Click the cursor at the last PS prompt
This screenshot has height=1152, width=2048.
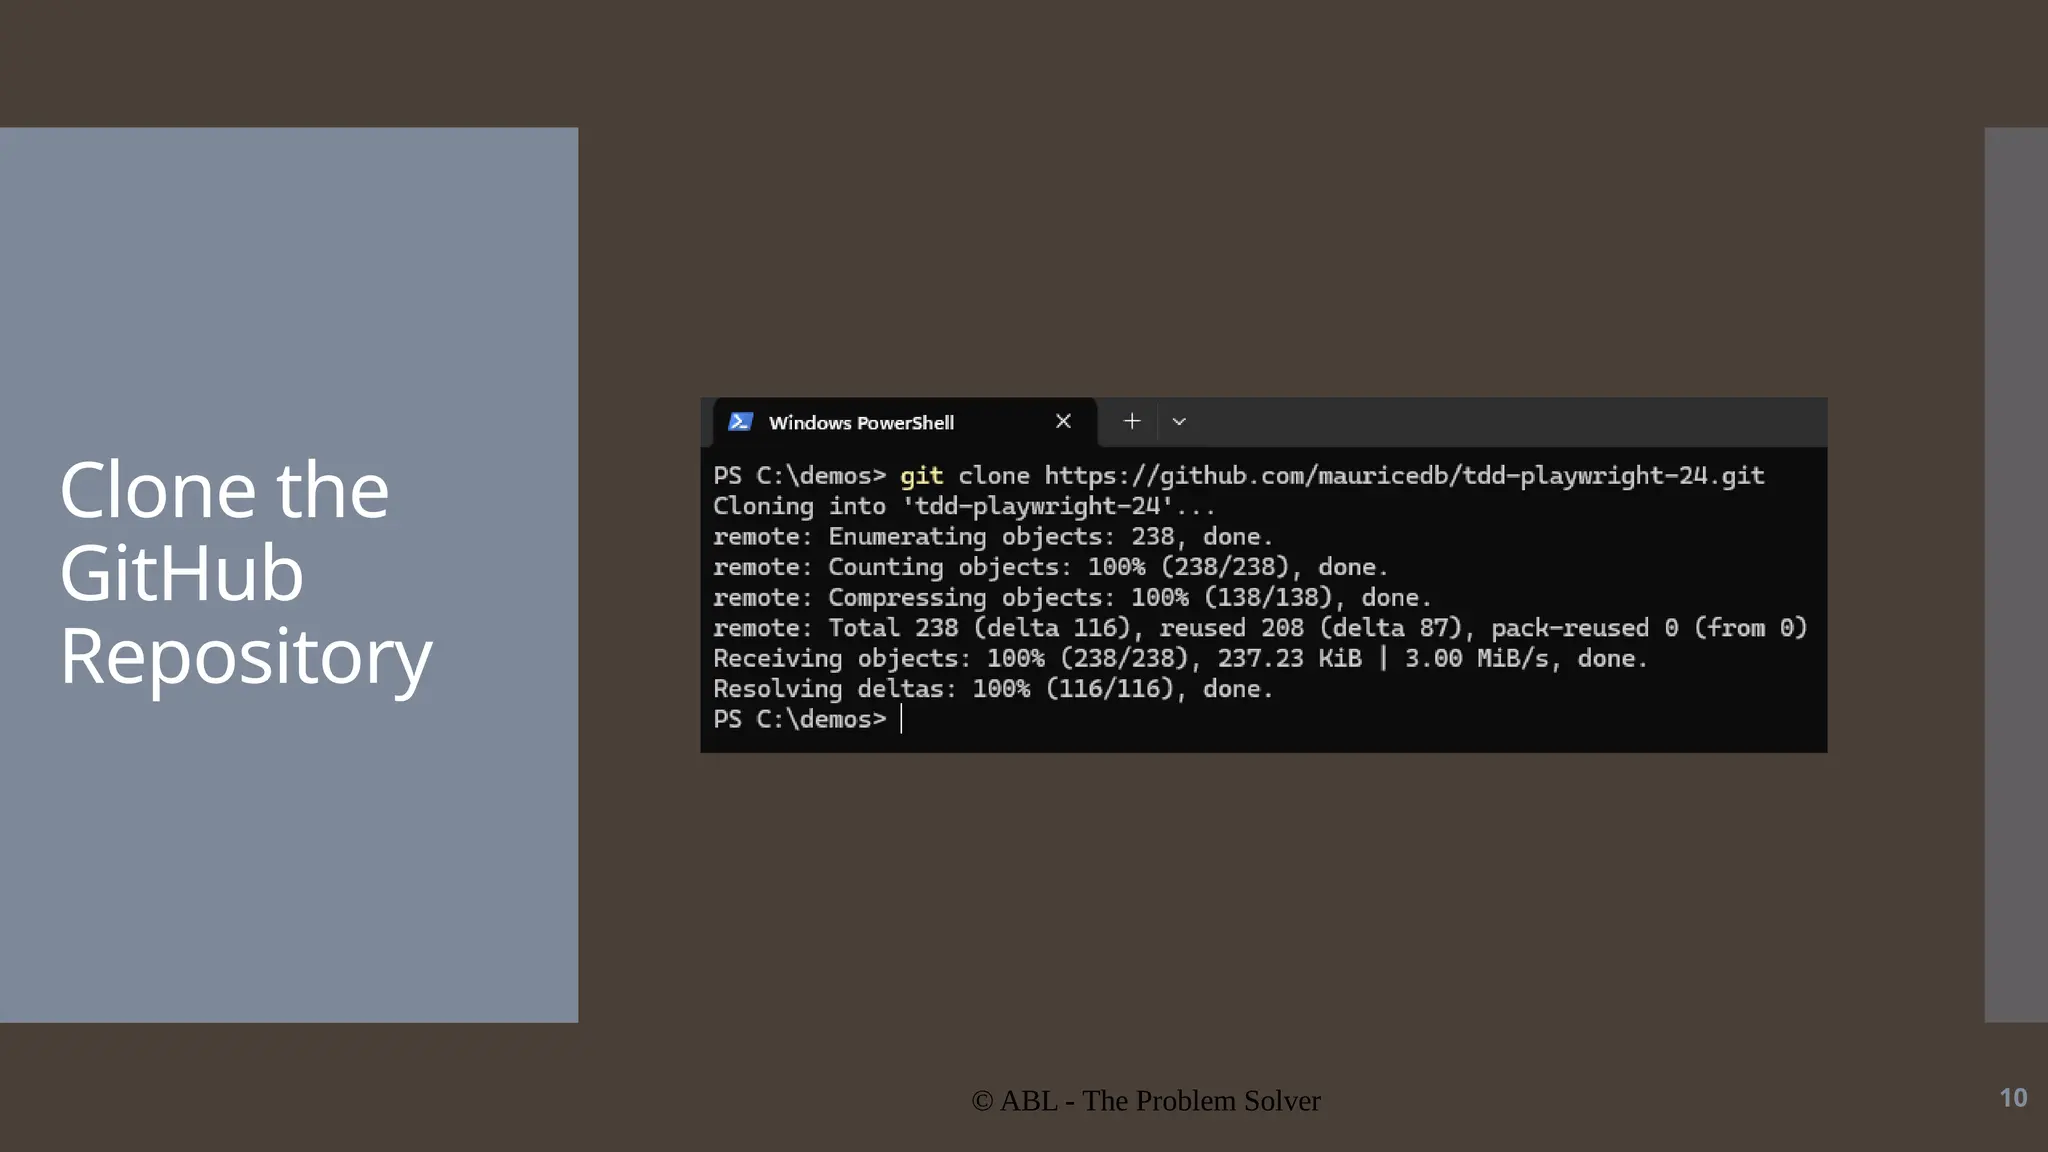901,719
